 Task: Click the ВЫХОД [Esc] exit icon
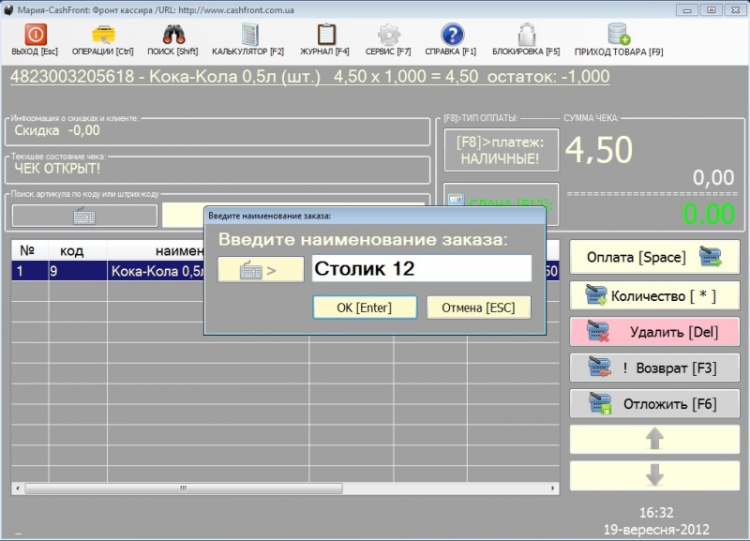35,35
